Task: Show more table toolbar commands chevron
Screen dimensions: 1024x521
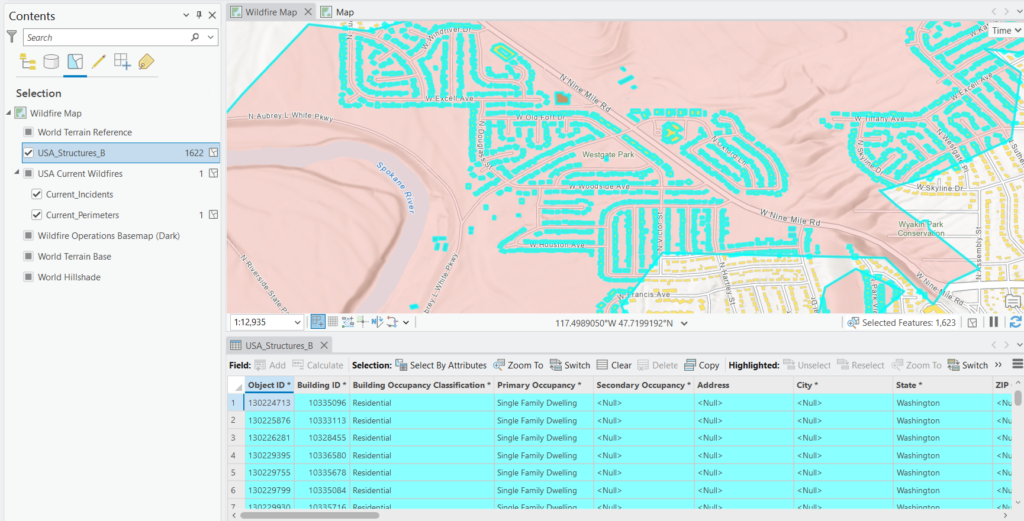Action: (x=999, y=365)
